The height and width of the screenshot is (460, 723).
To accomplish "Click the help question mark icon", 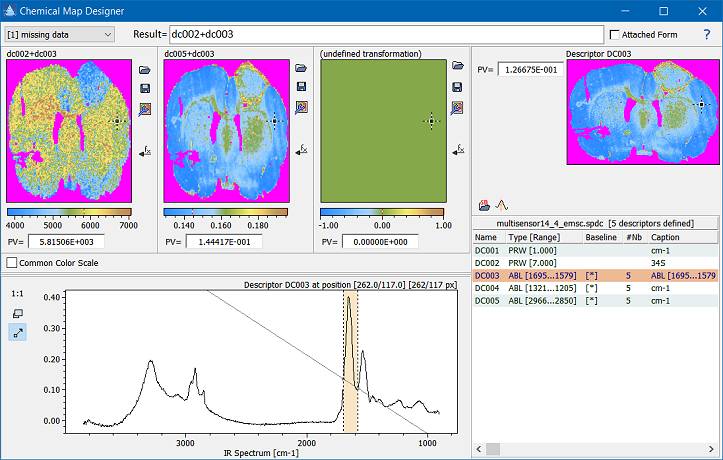I will point(706,34).
